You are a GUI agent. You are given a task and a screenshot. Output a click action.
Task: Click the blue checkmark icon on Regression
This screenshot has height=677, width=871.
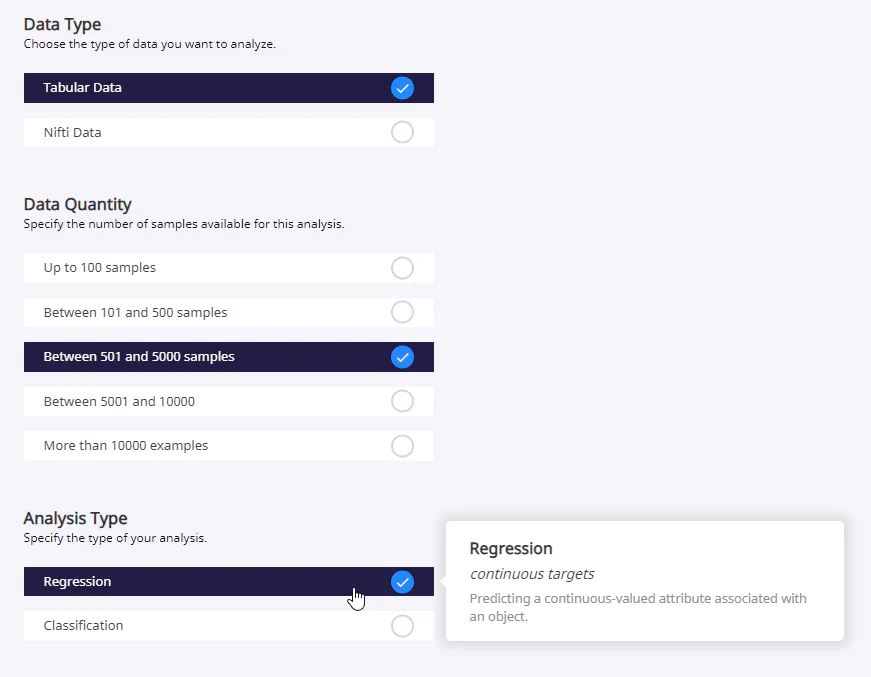point(402,581)
